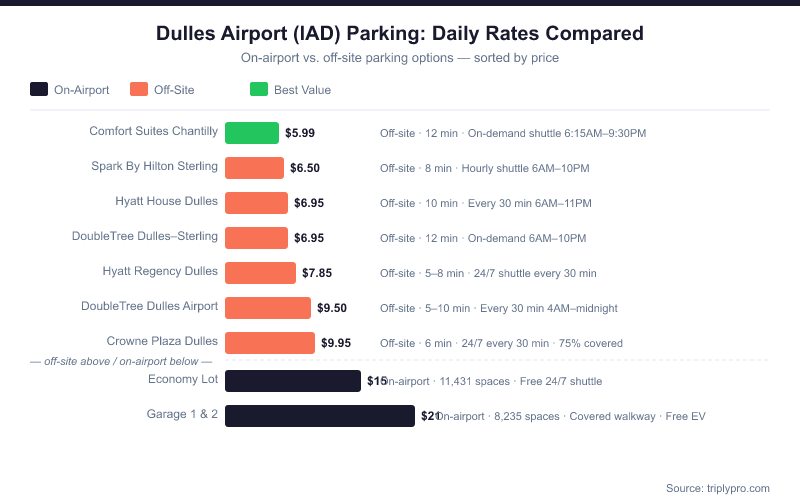Click the Comfort Suites Chantilly label
800x500 pixels.
point(153,131)
